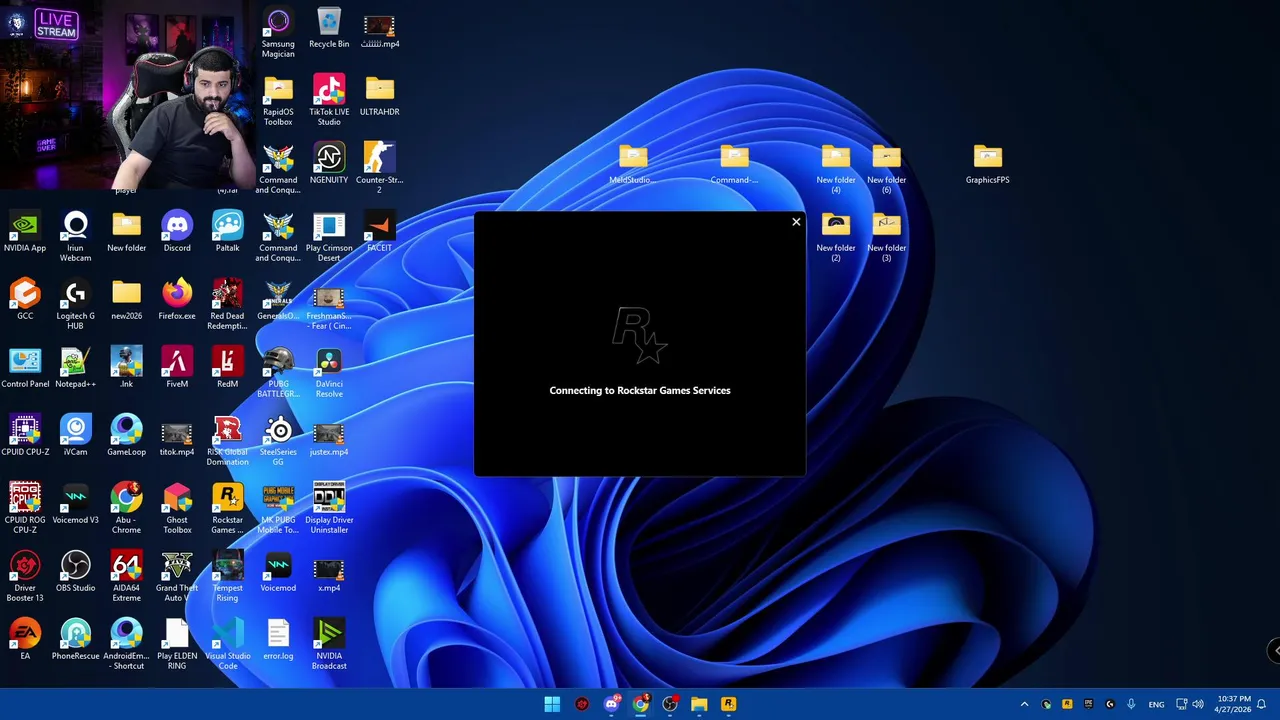Select FACEIT desktop icon
The width and height of the screenshot is (1280, 720).
point(379,232)
